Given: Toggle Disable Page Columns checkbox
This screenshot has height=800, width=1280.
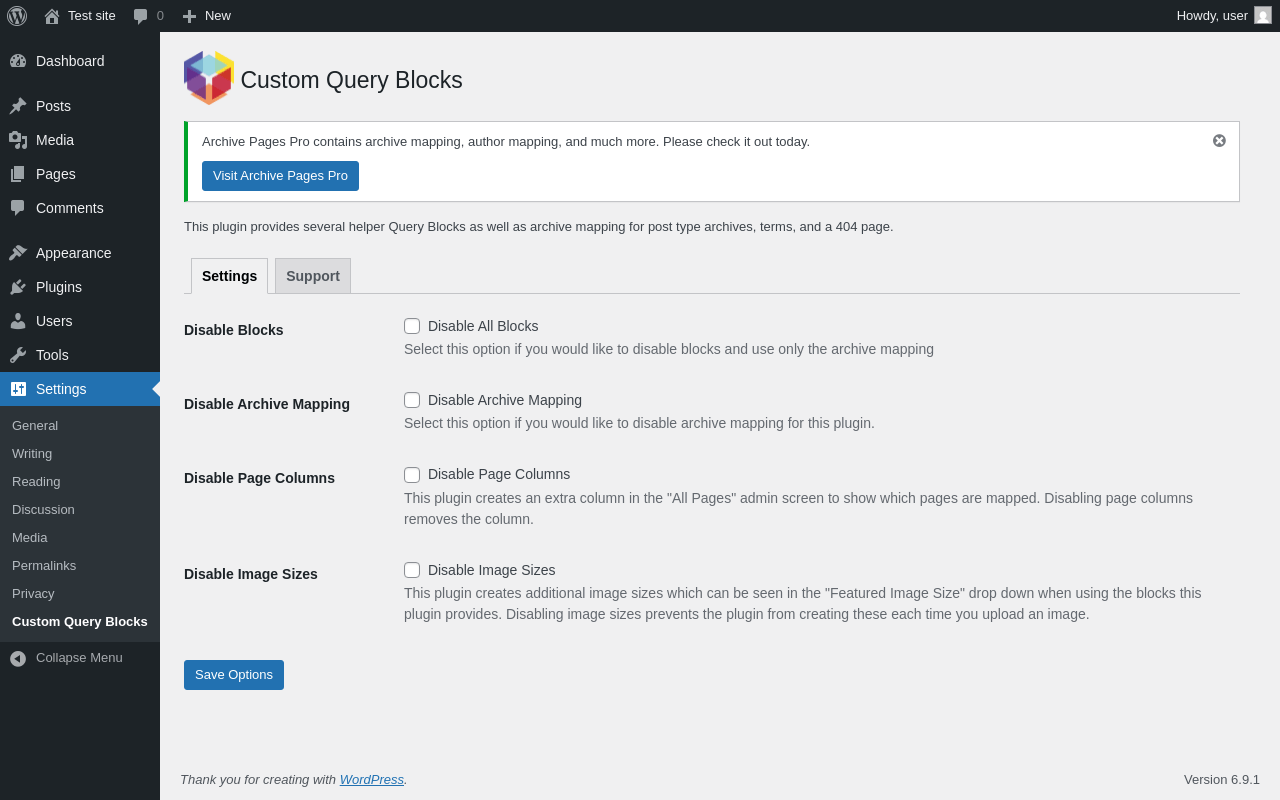Looking at the screenshot, I should (x=412, y=475).
